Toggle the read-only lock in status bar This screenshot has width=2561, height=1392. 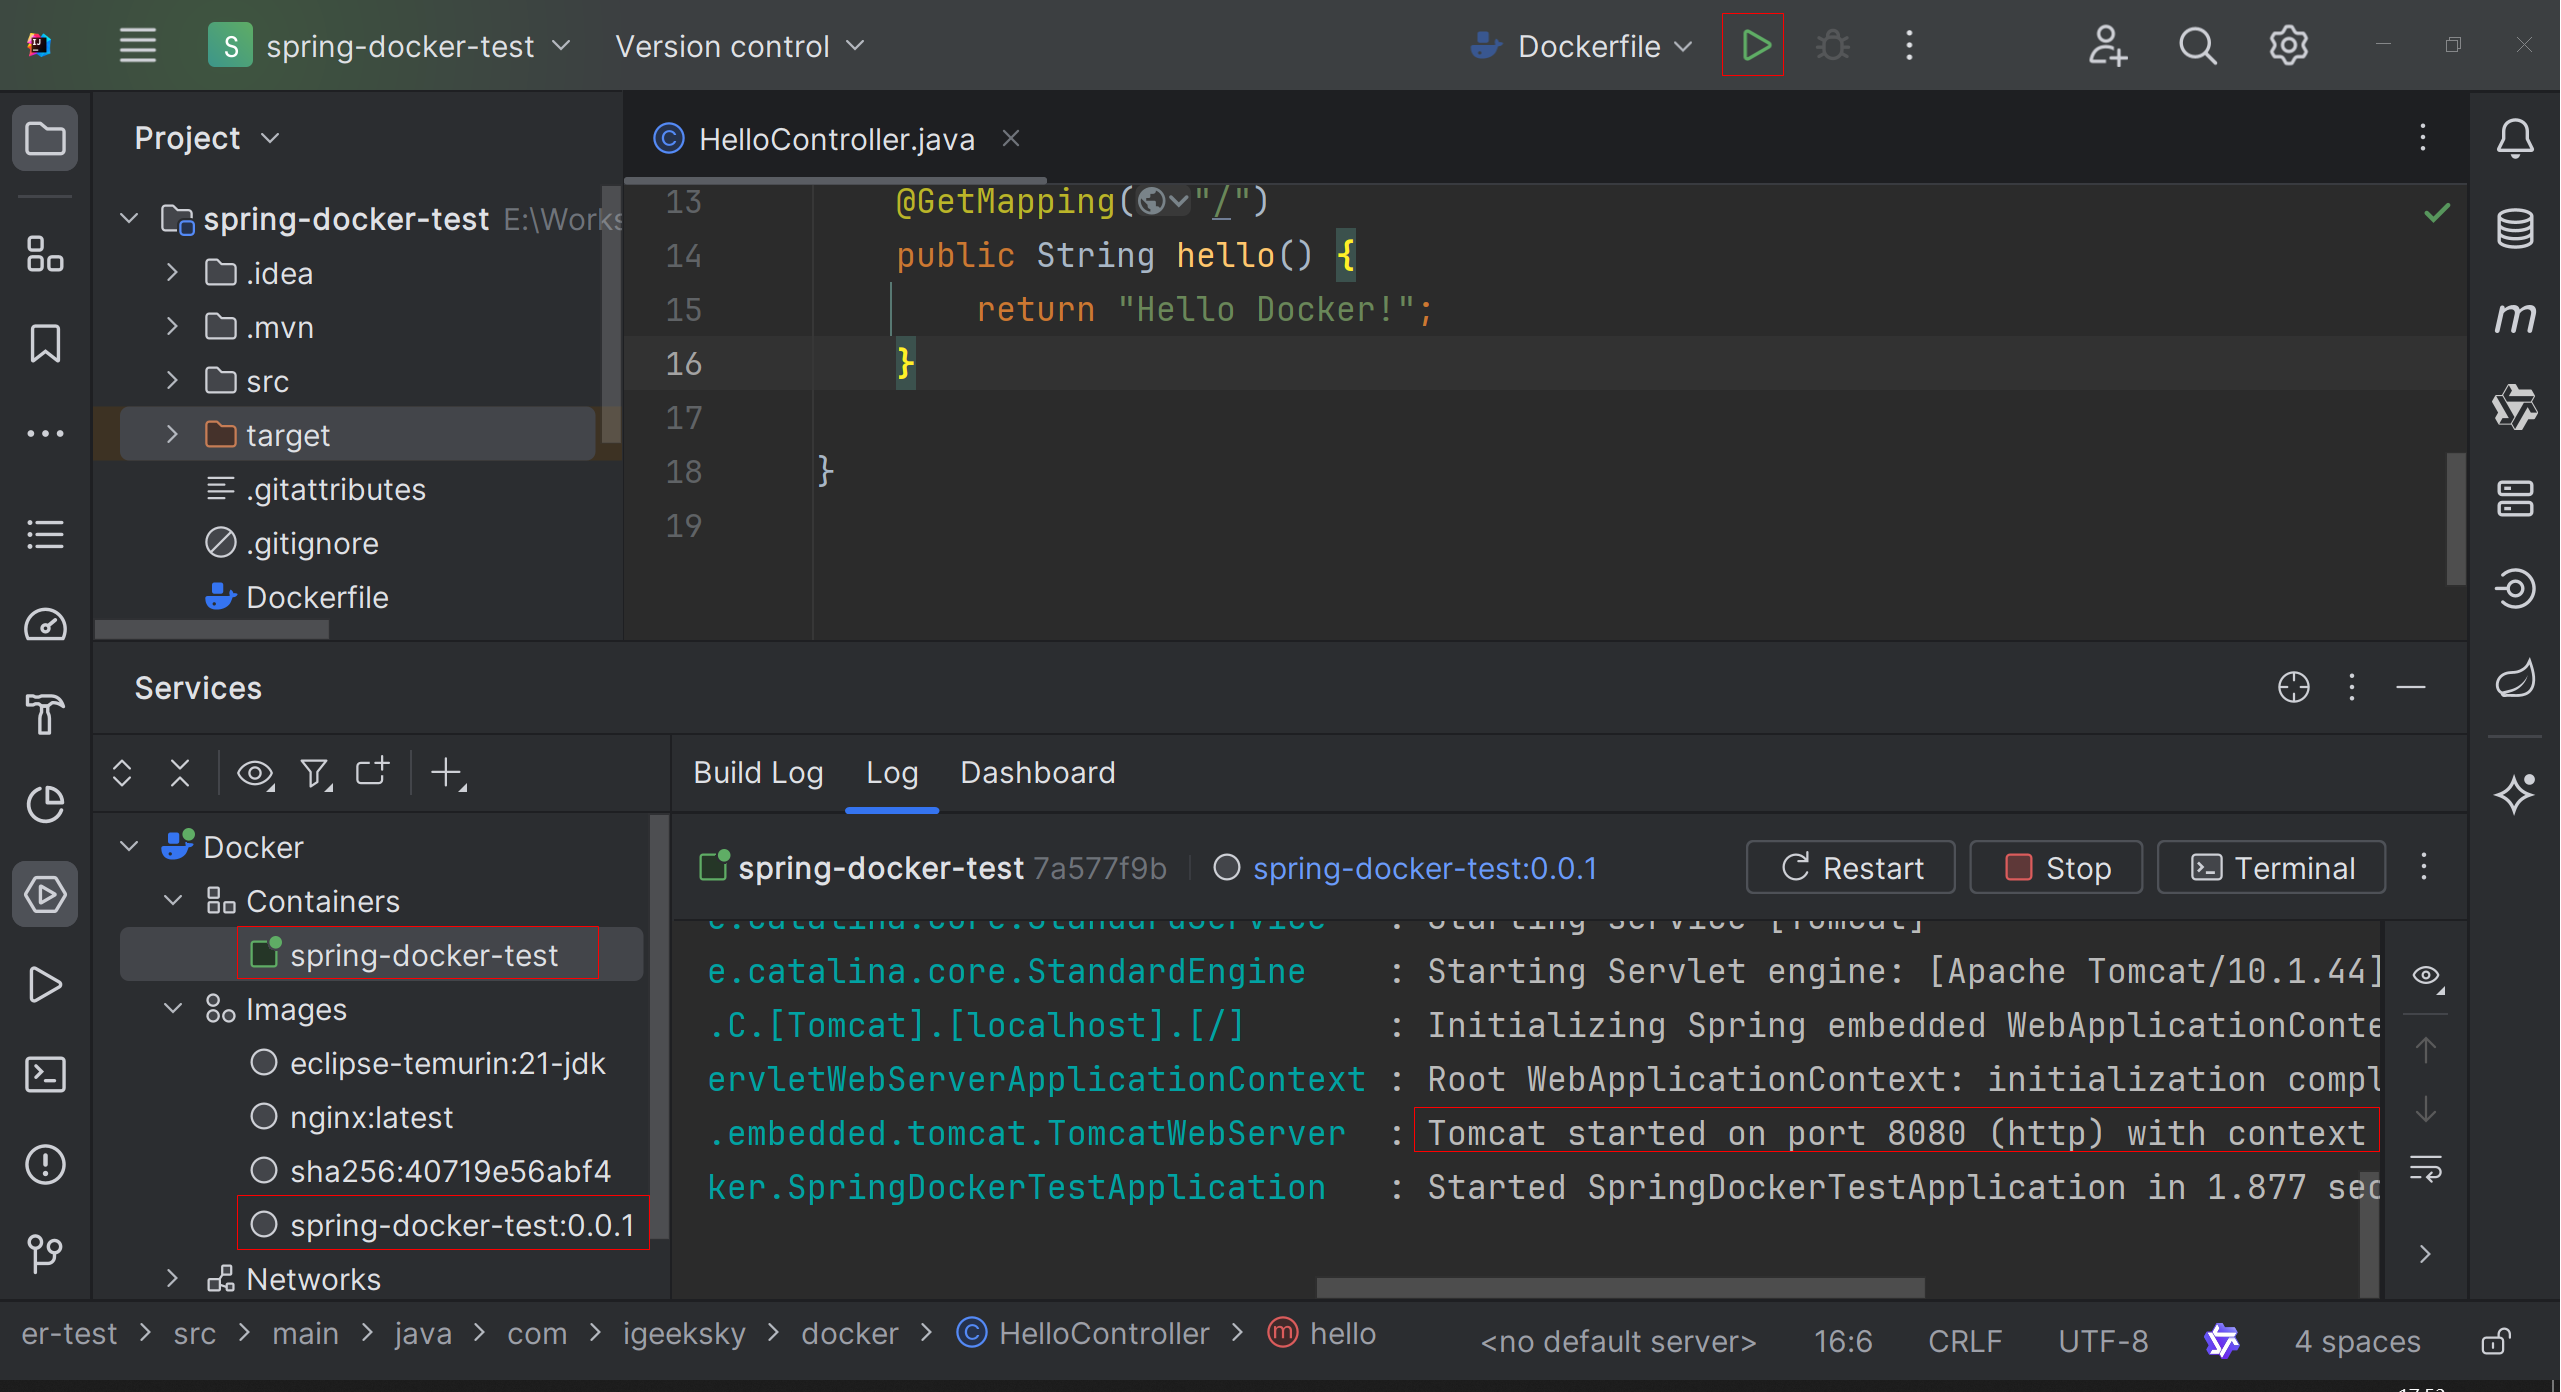[2495, 1341]
